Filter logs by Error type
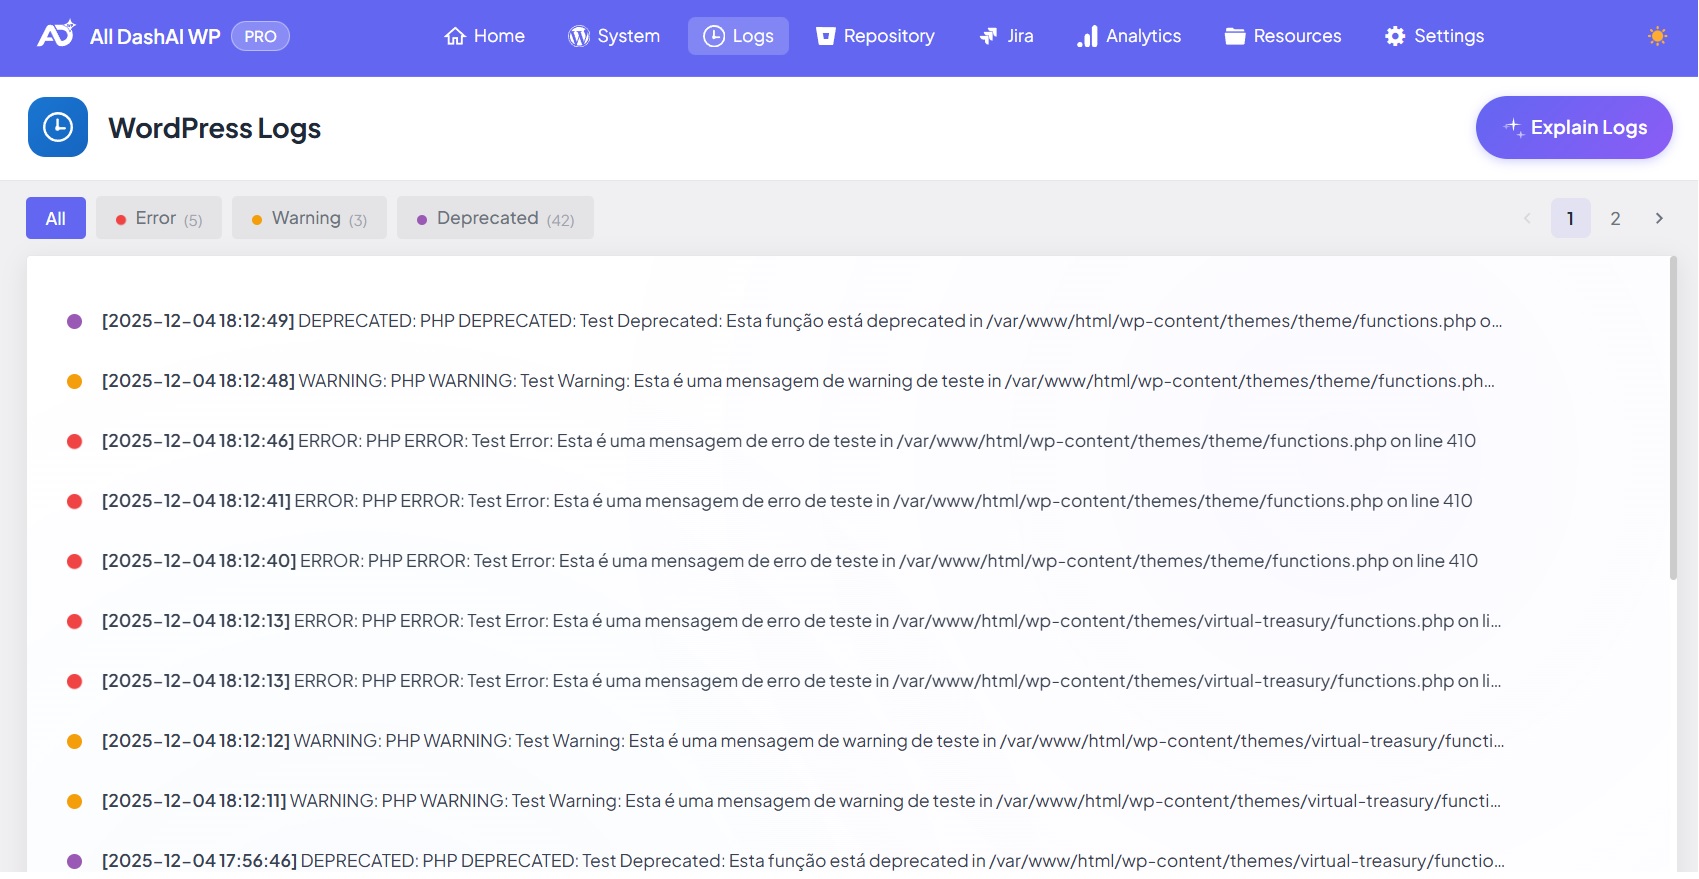The image size is (1699, 879). 159,218
